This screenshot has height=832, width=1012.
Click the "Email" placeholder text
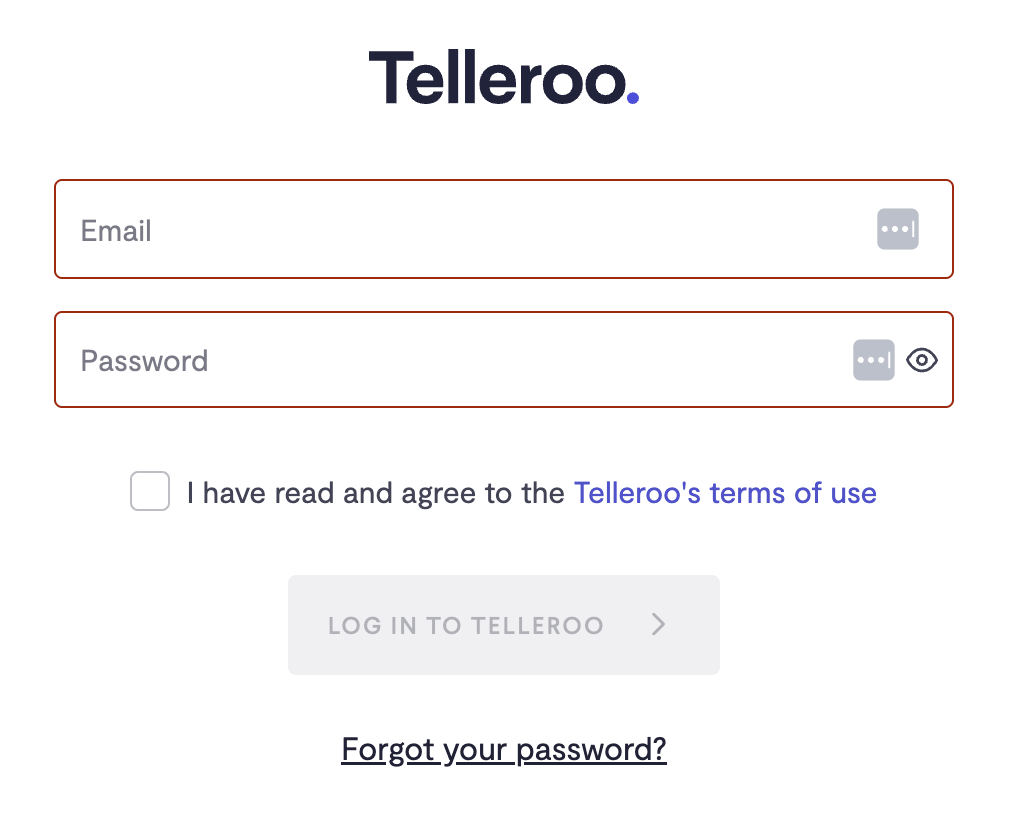click(116, 231)
